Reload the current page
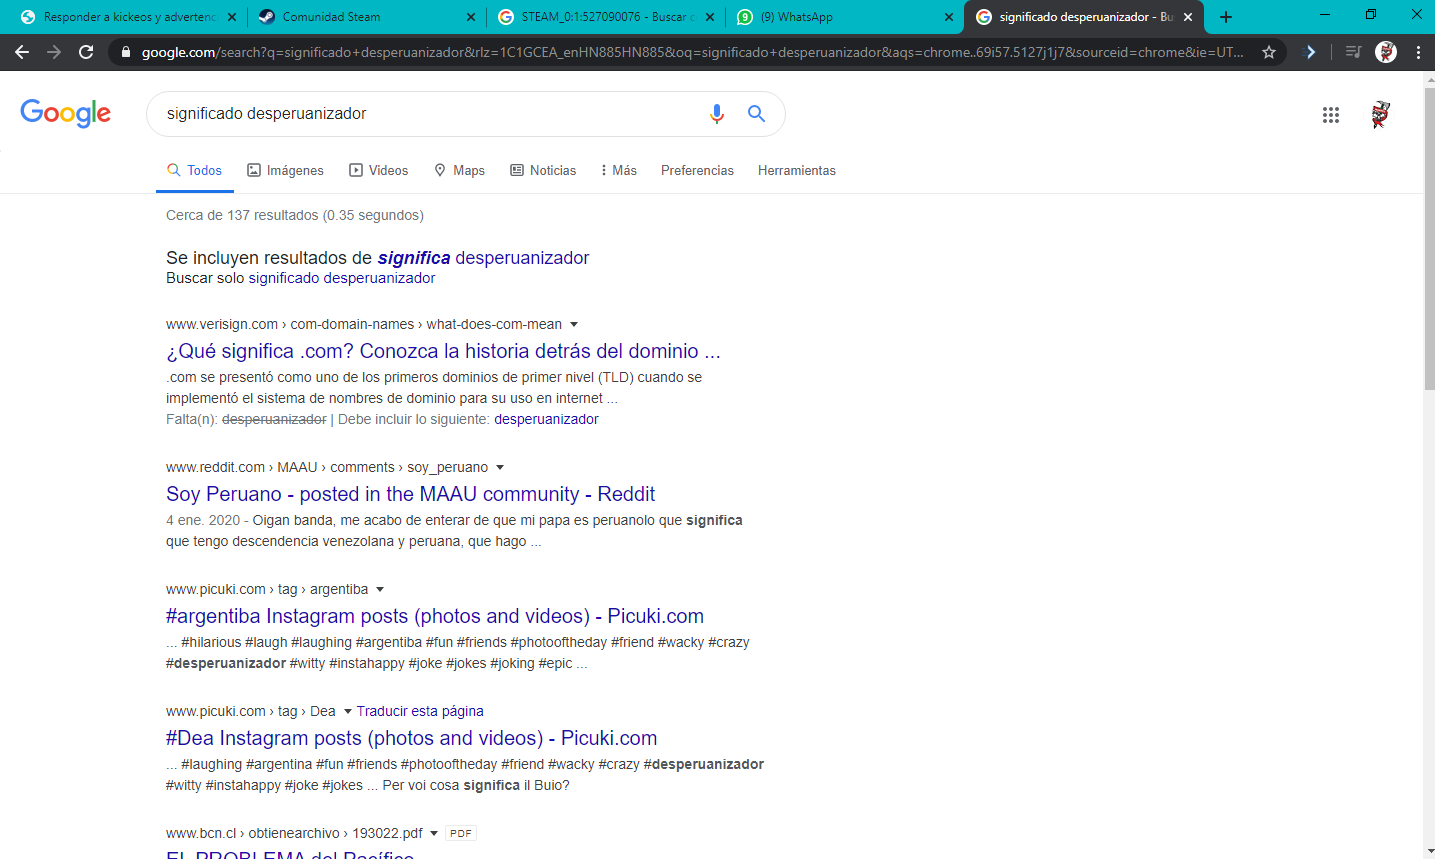The image size is (1435, 859). [86, 52]
